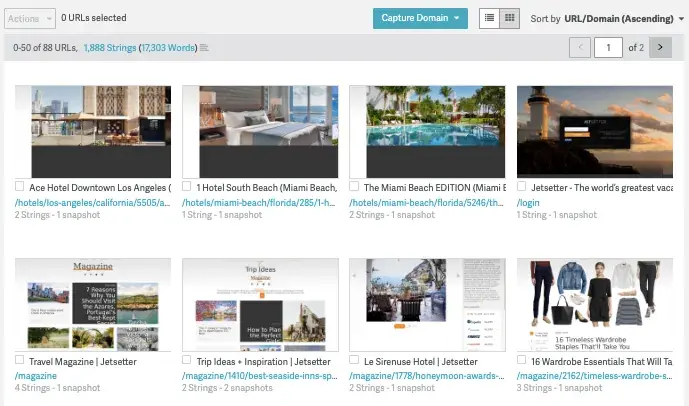Open /hotels/miami-beach/florida/5246 URL link
This screenshot has height=406, width=689.
coord(426,203)
